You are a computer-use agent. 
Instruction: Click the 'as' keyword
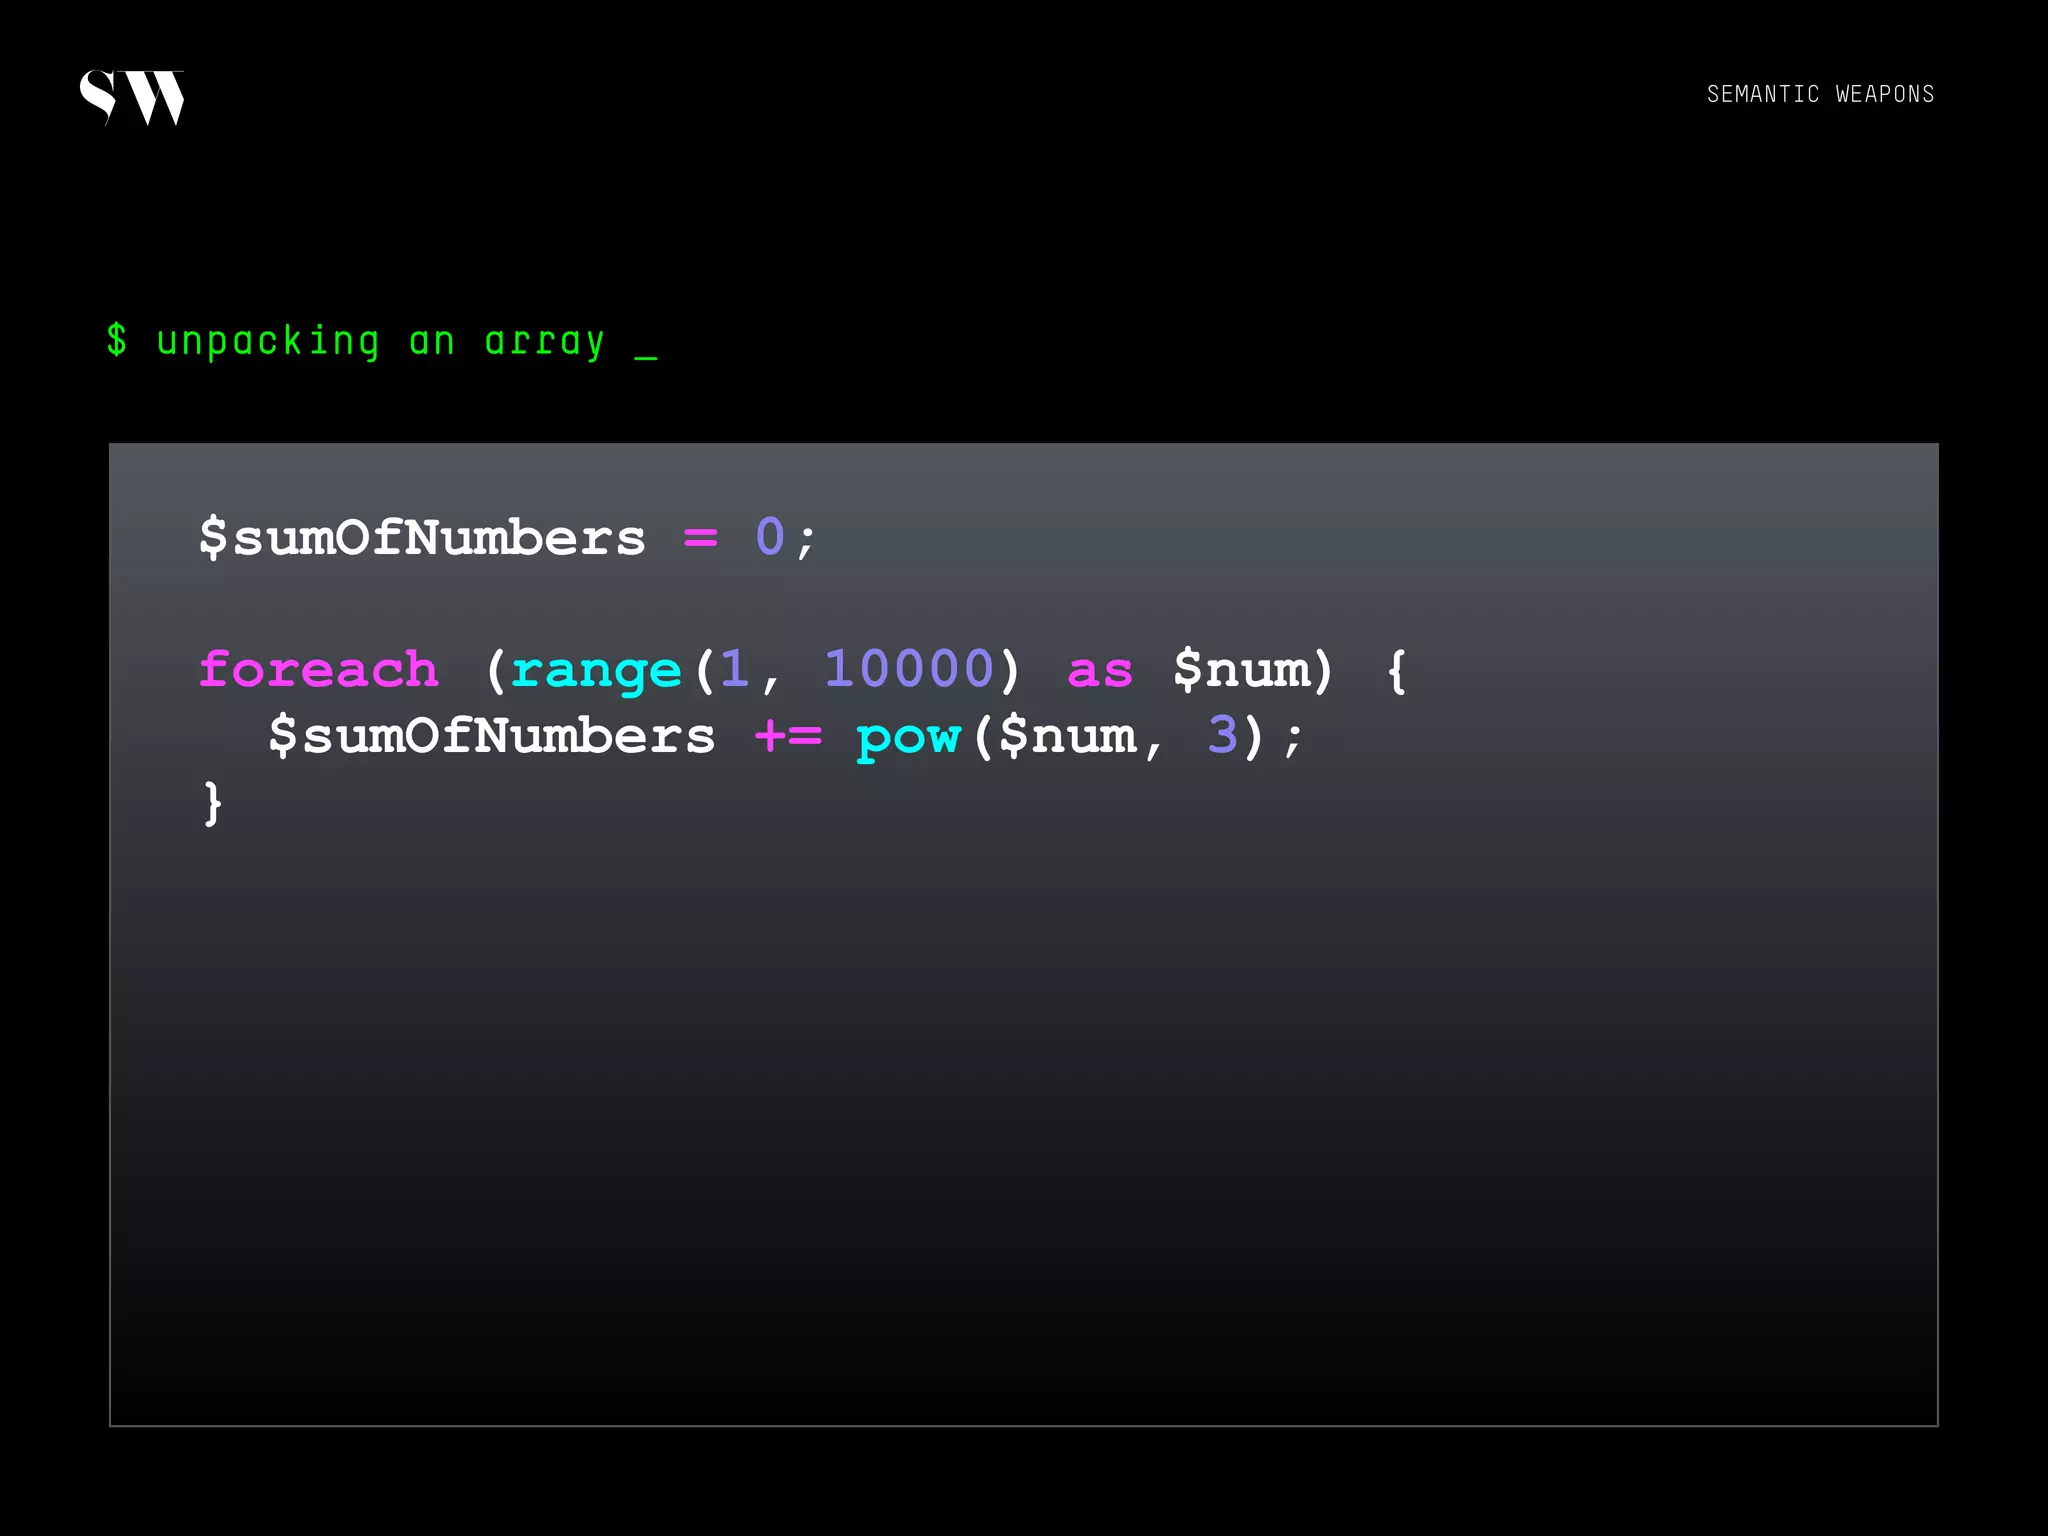[x=1100, y=671]
